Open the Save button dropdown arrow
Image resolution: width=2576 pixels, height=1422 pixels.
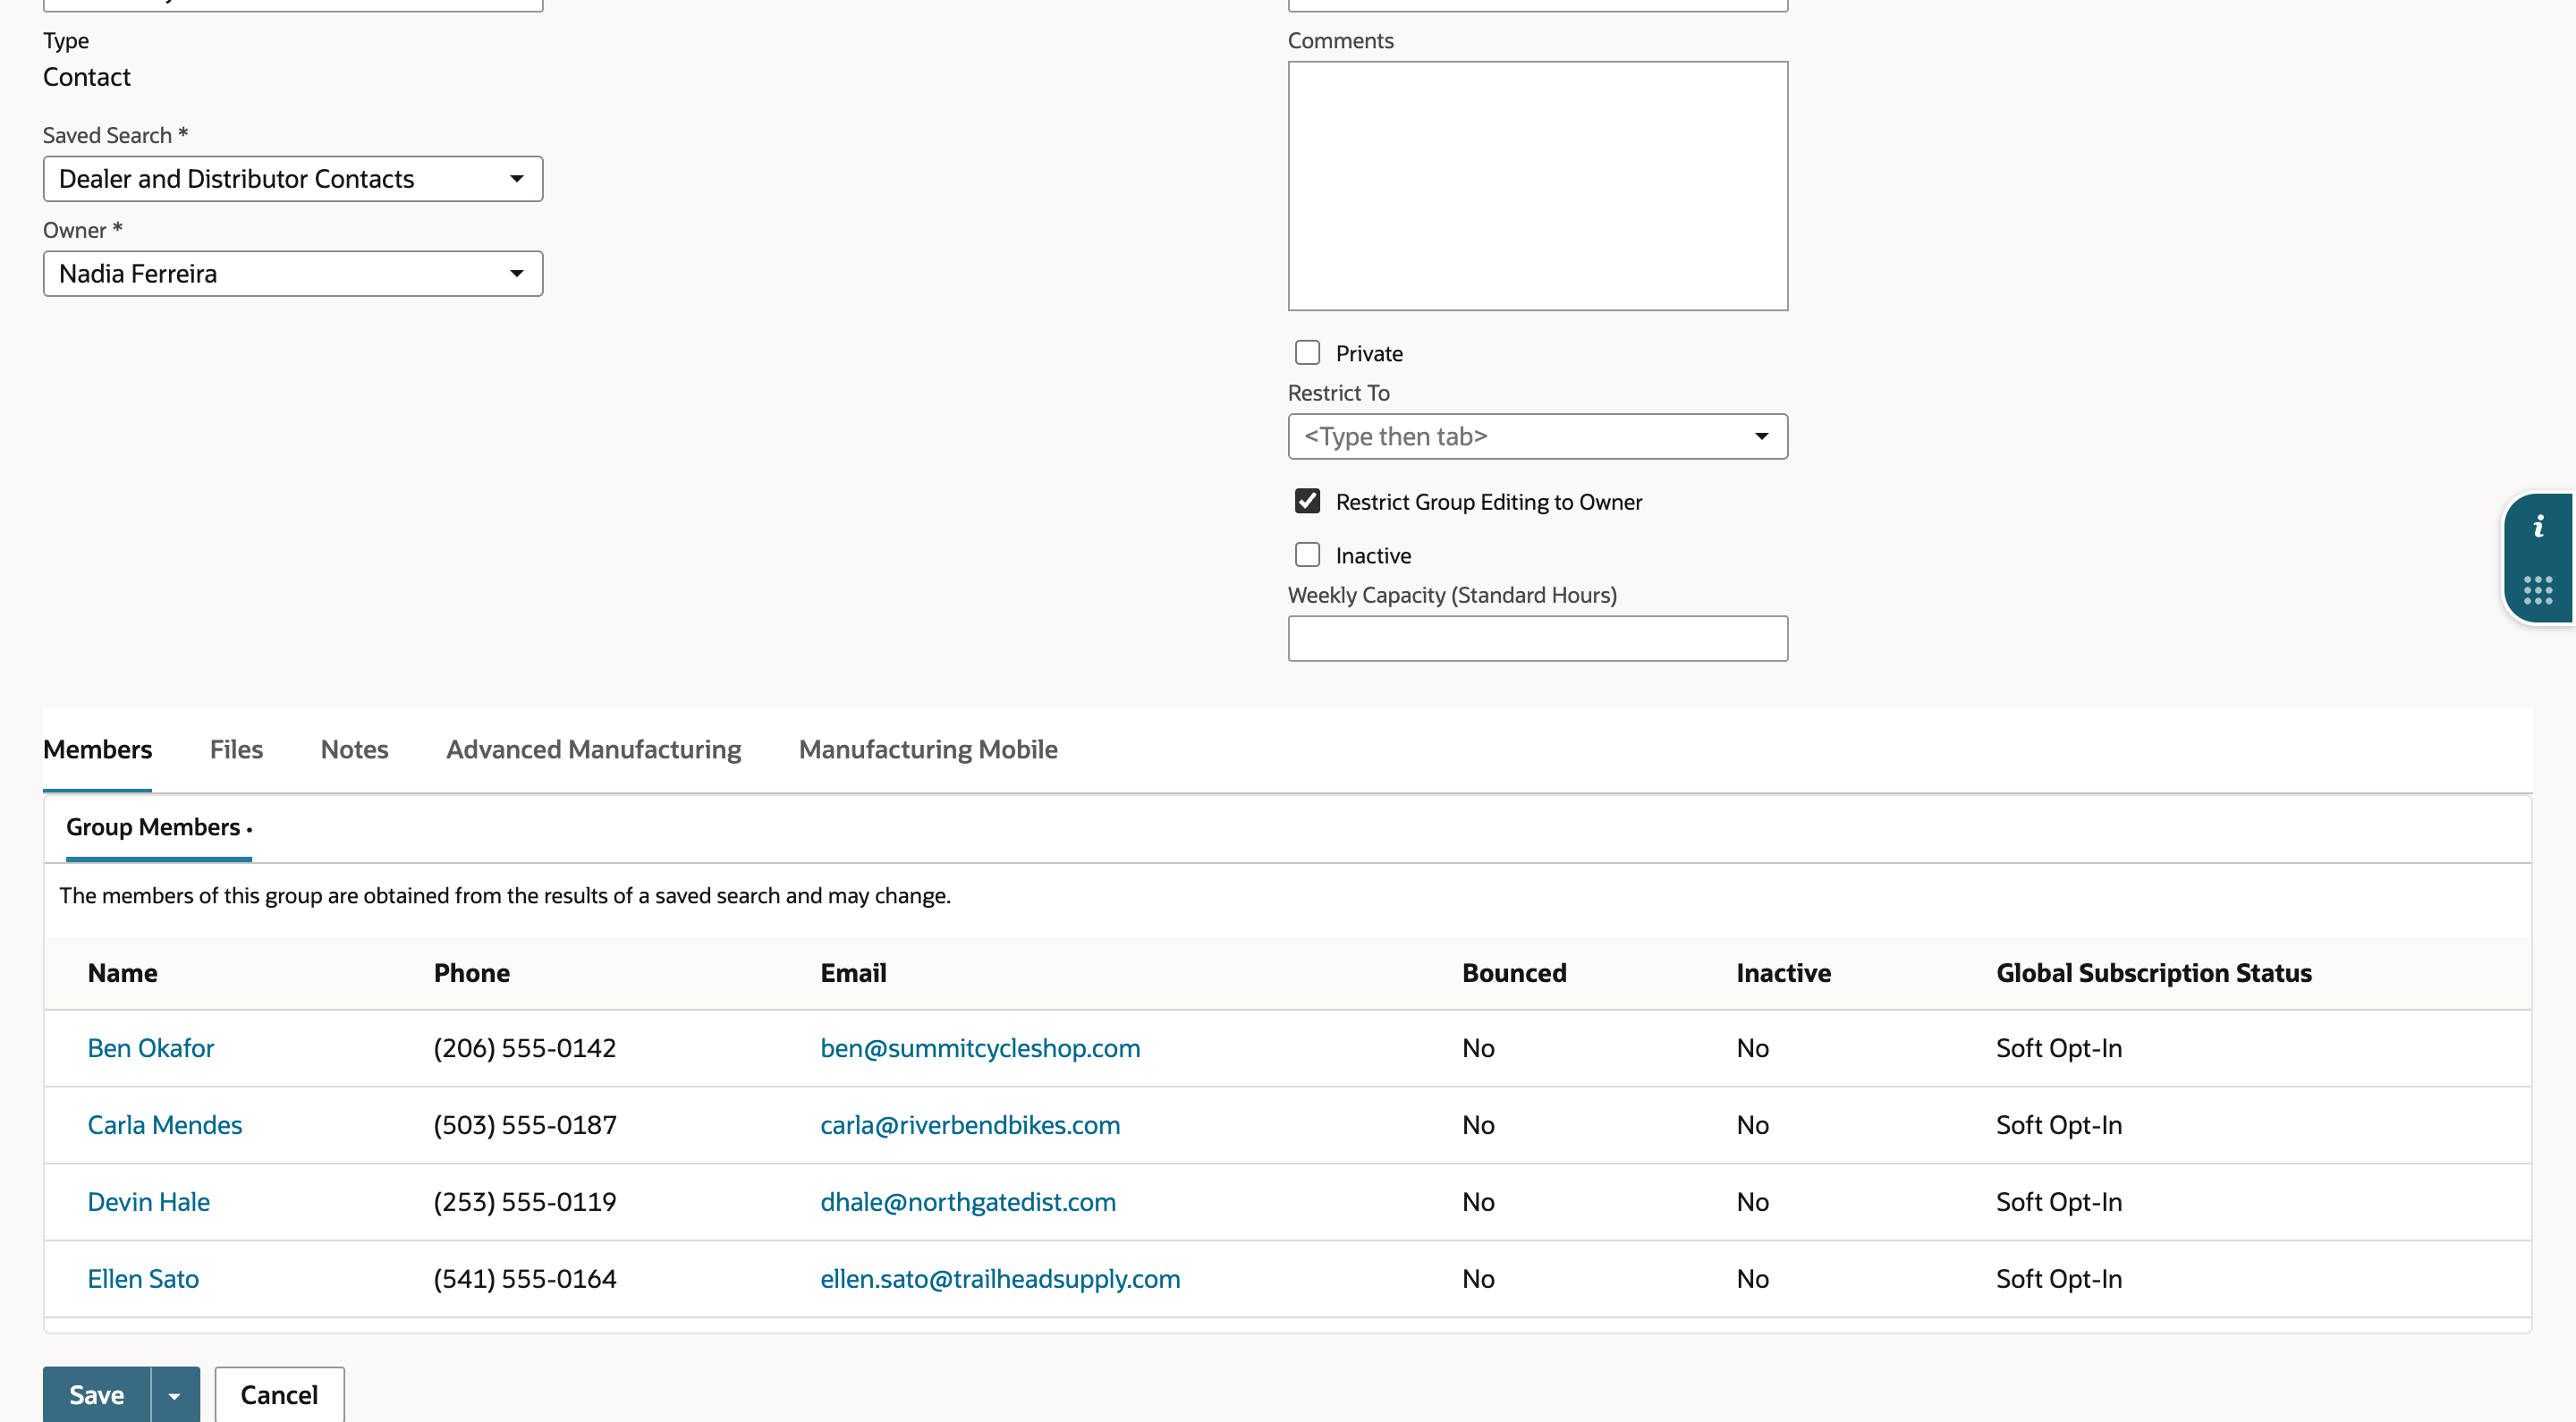[175, 1395]
